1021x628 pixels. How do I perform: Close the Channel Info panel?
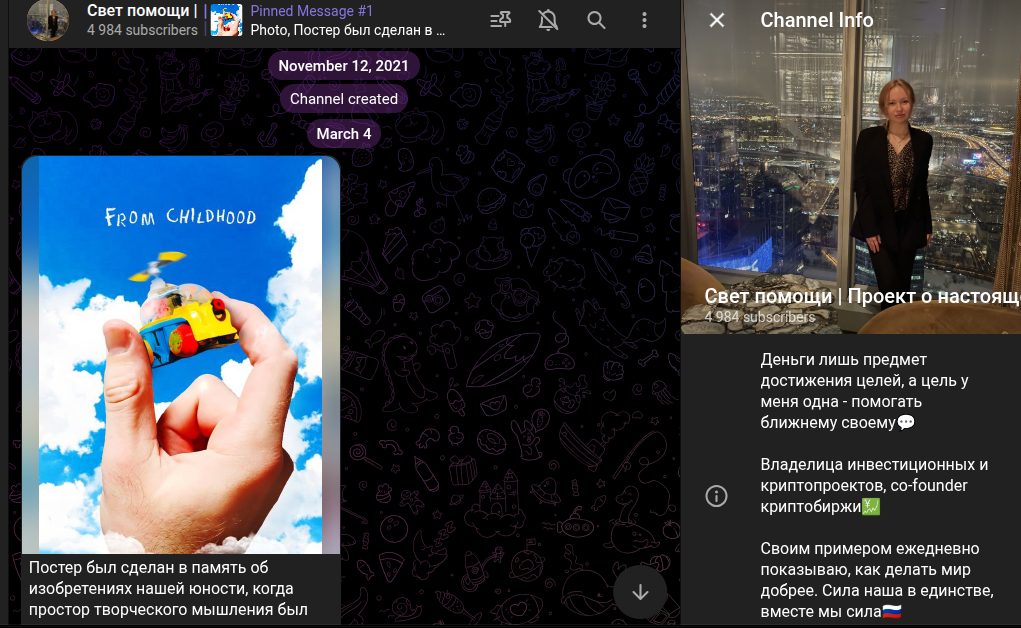717,20
